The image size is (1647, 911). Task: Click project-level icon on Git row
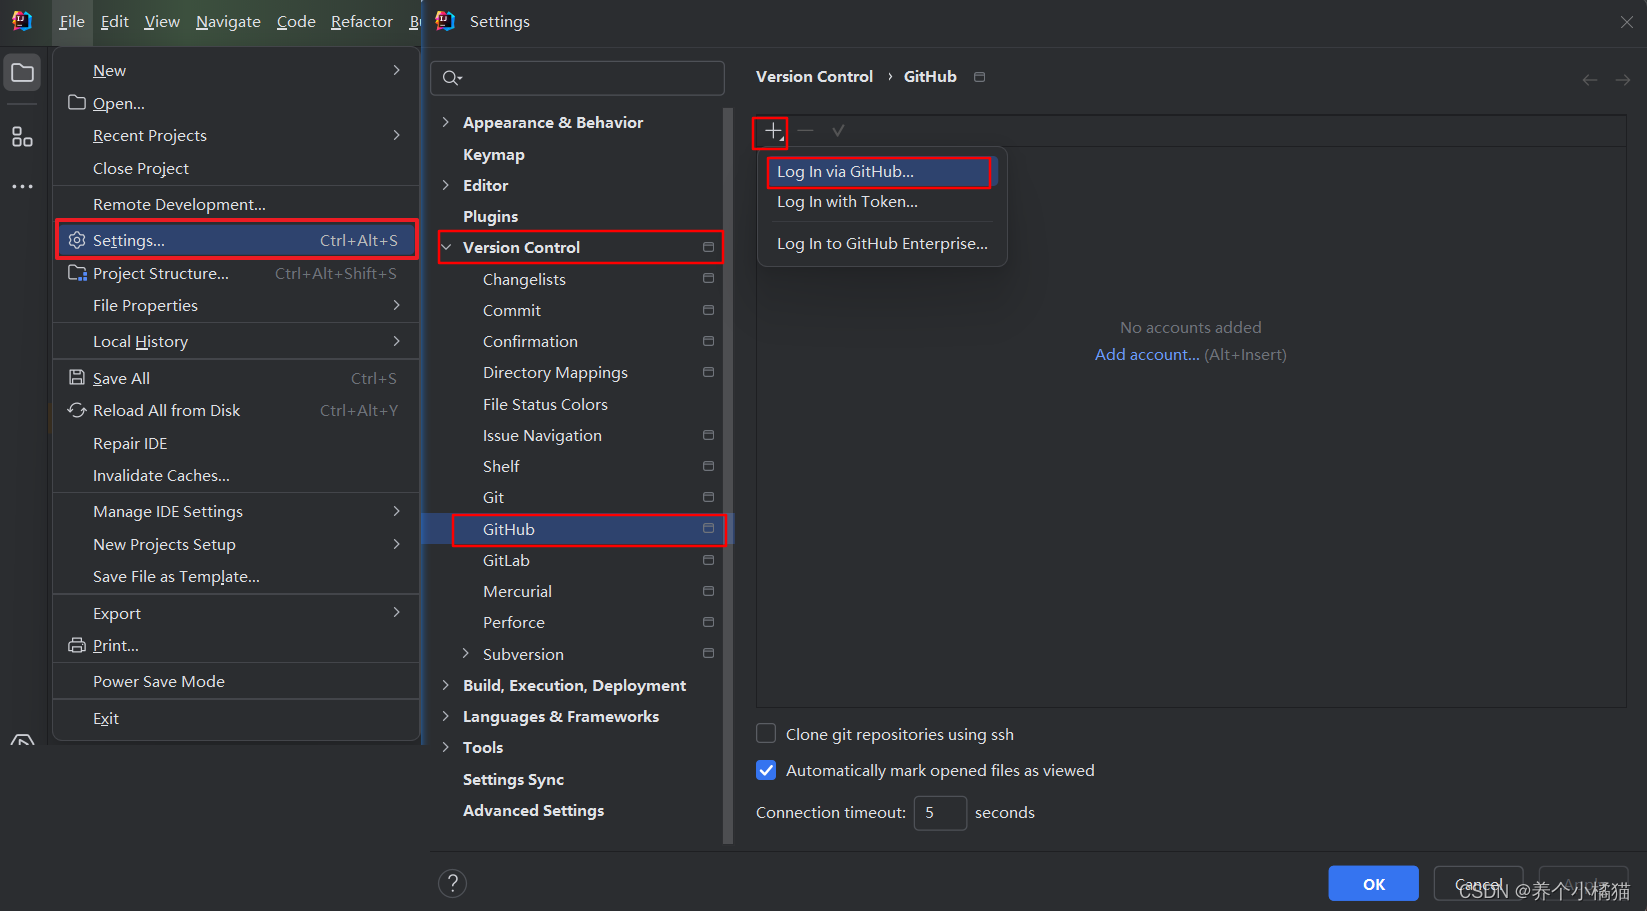pos(708,497)
